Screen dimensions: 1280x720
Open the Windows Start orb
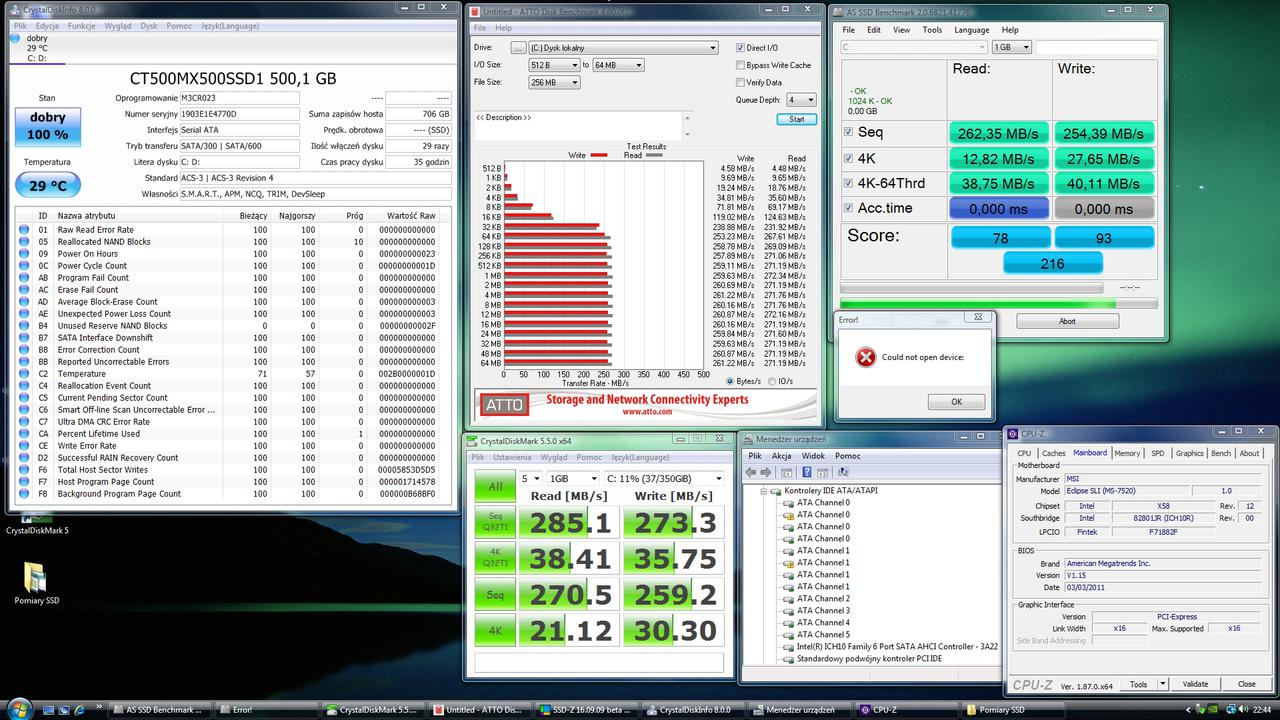tap(20, 708)
